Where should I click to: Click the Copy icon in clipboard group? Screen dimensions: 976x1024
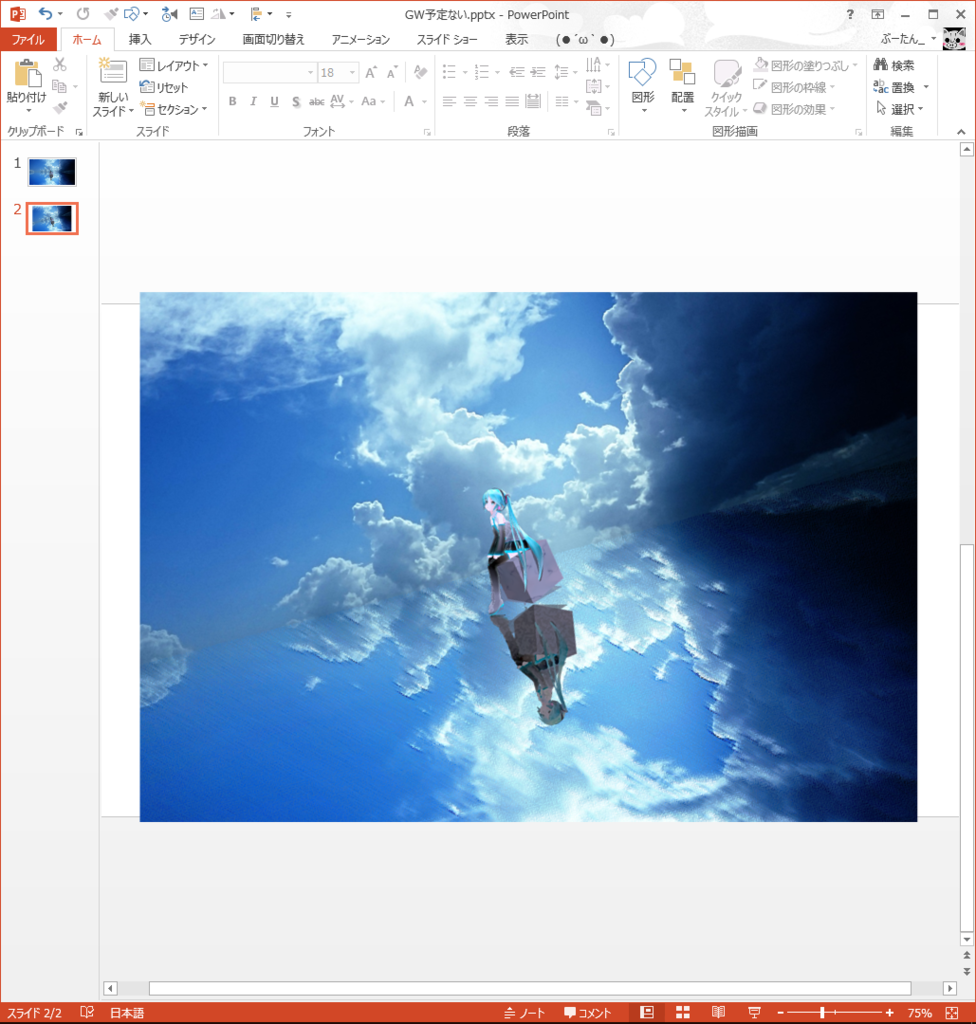click(x=59, y=86)
